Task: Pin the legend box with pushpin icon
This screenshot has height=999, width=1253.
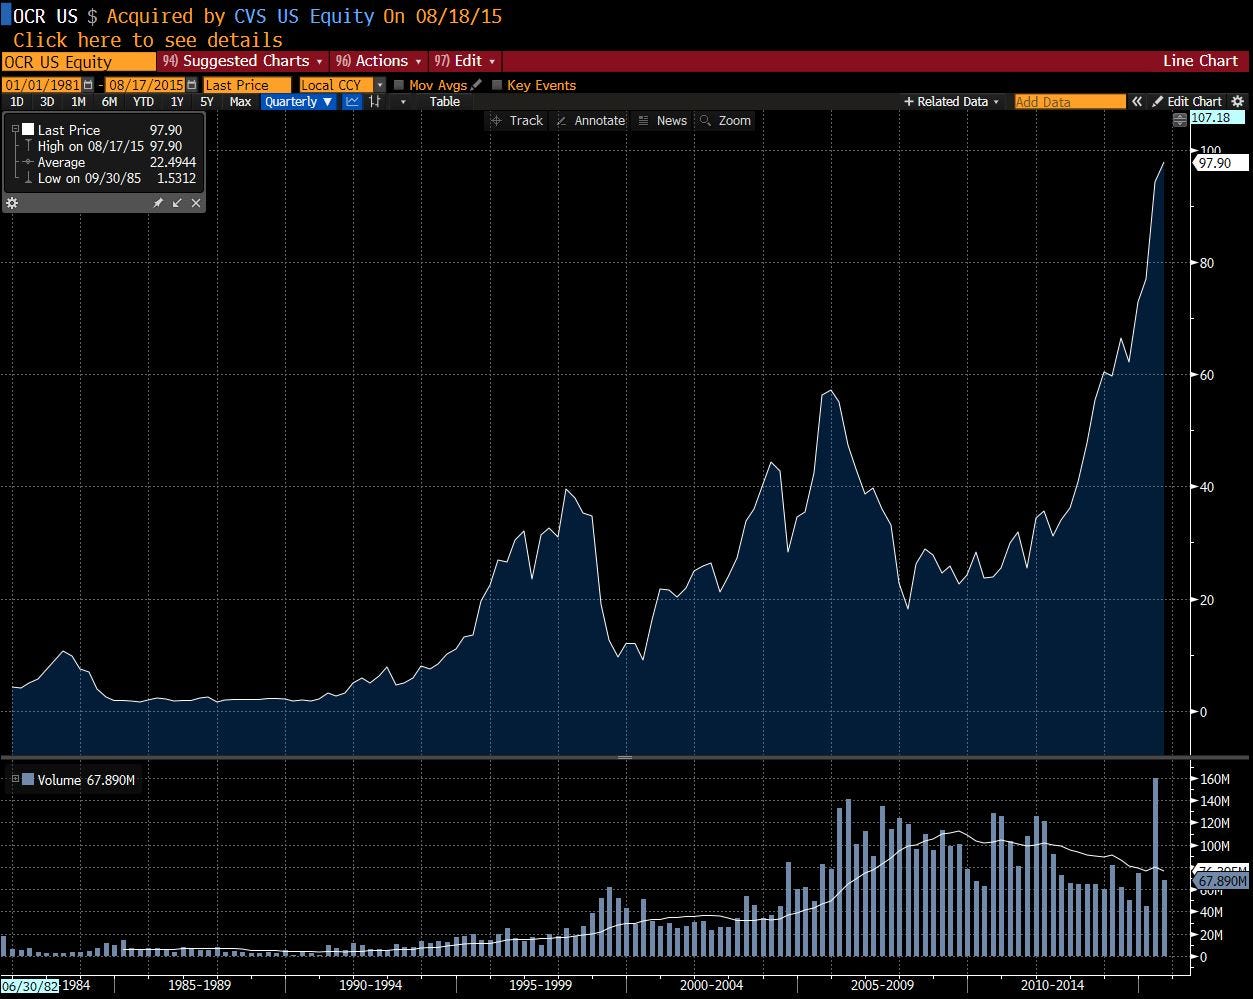Action: click(x=158, y=203)
